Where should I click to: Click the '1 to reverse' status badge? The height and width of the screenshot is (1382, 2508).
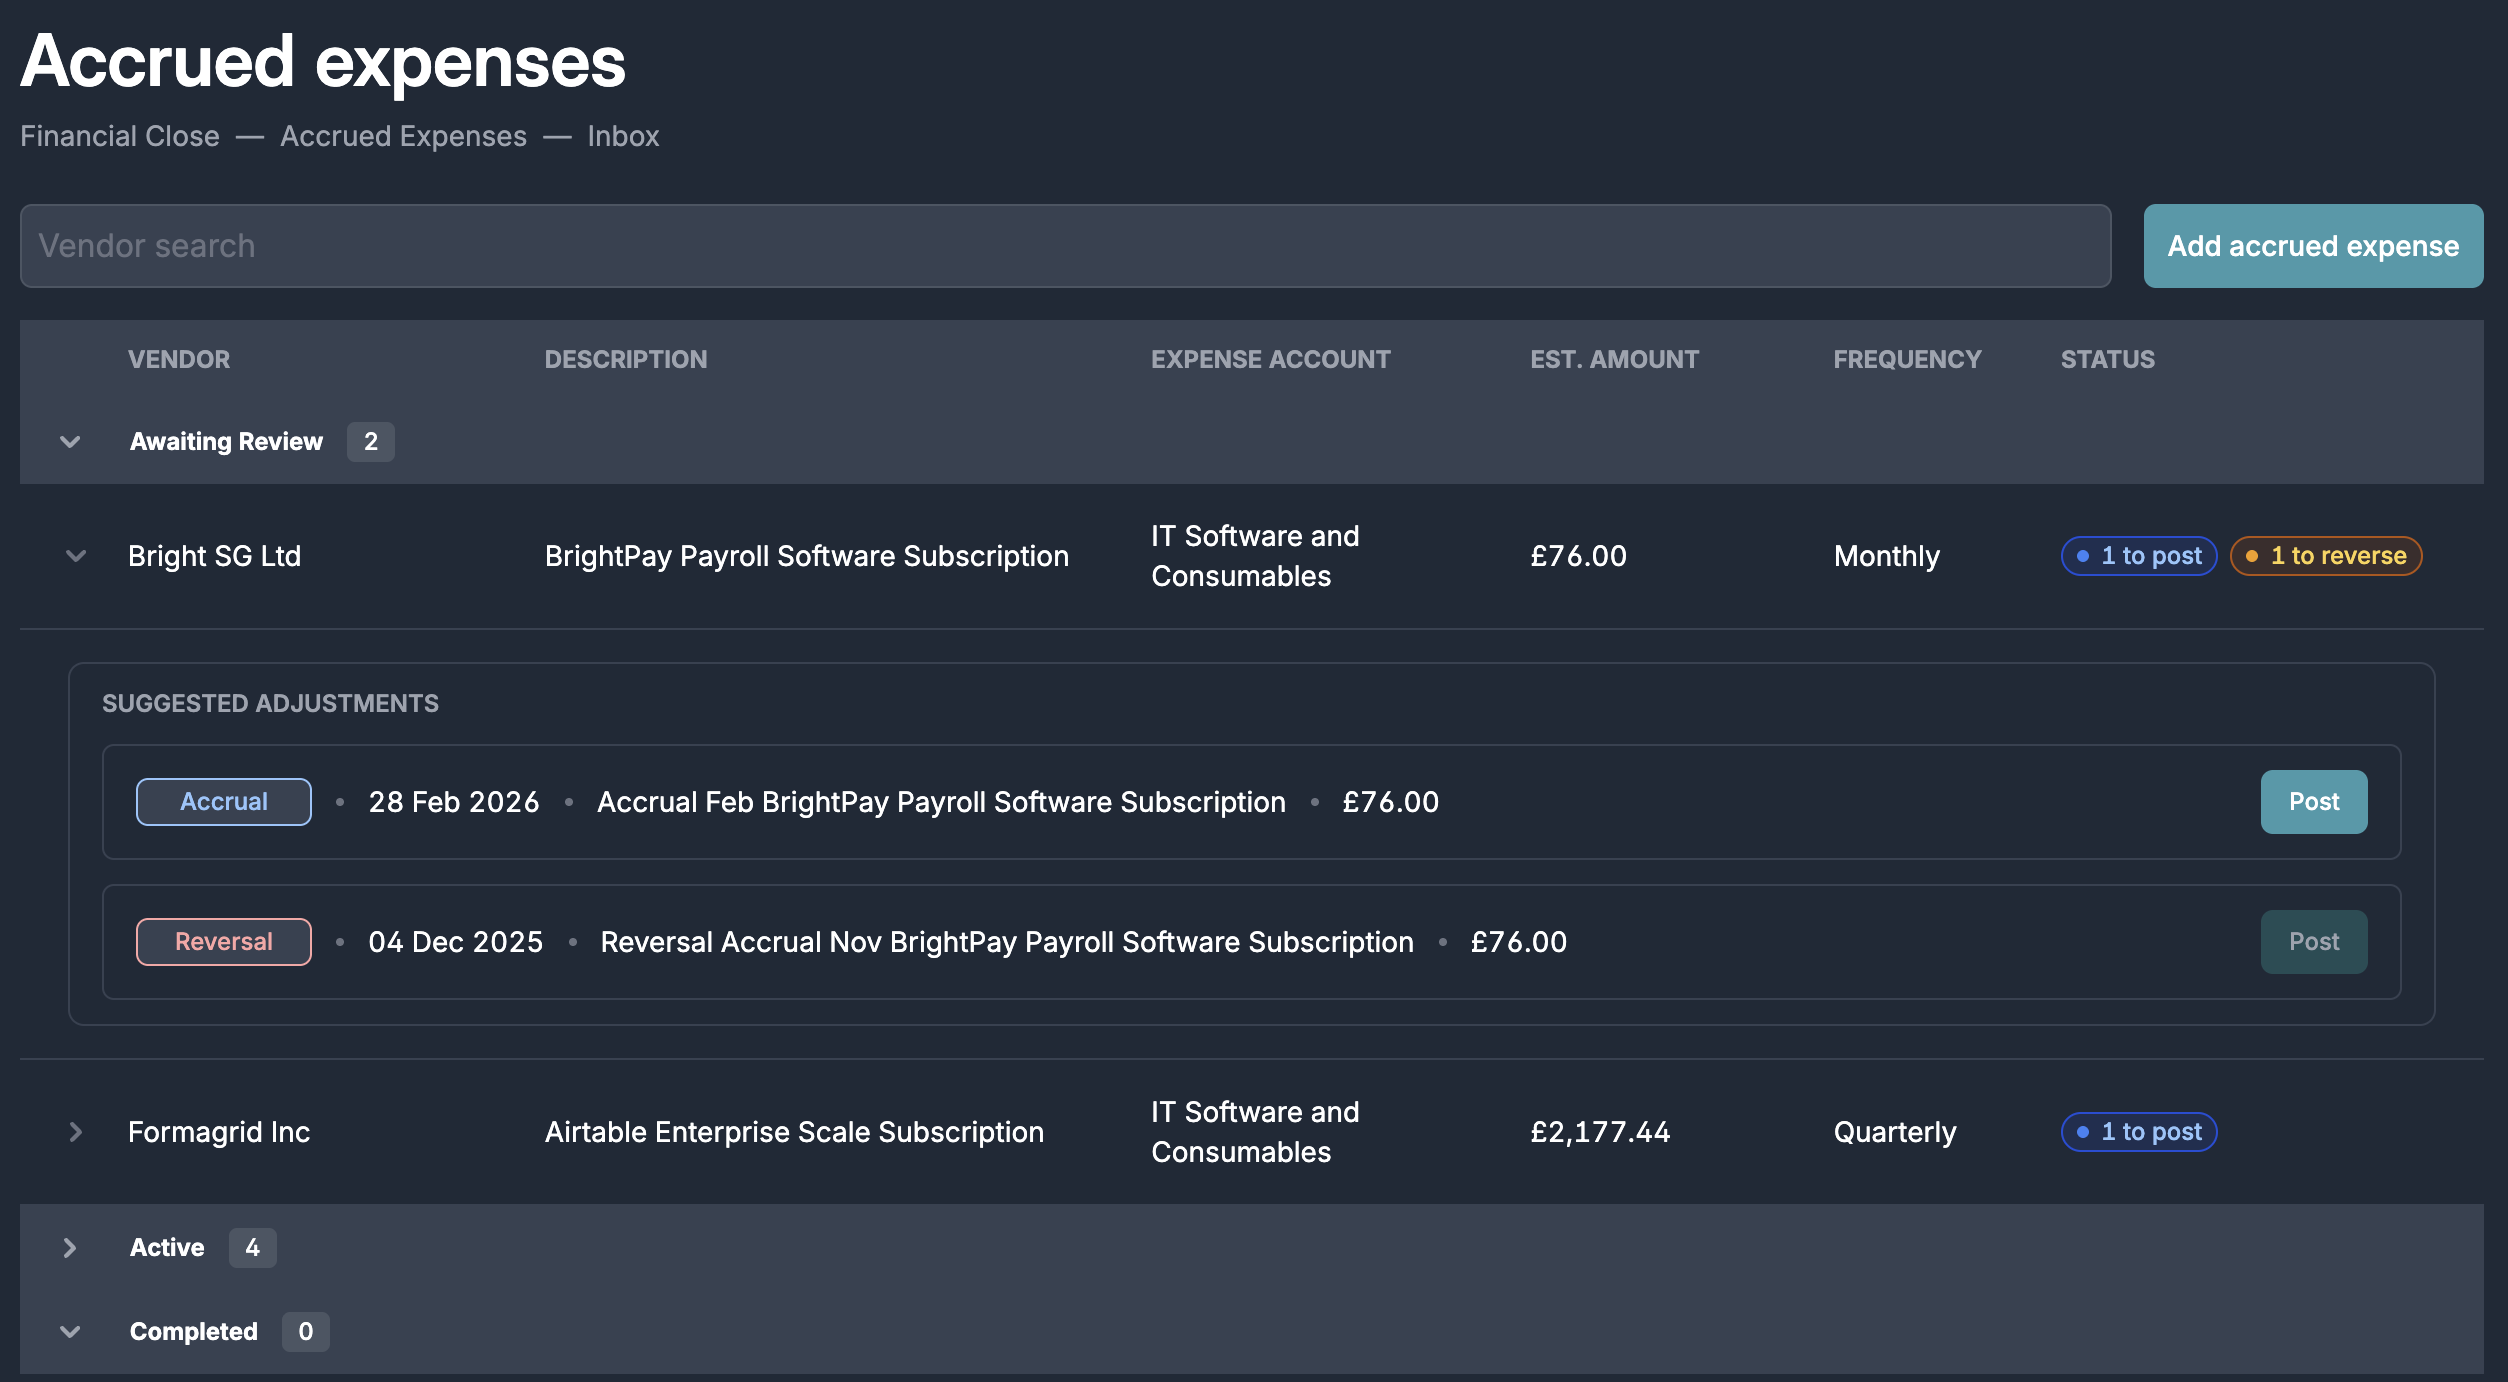point(2326,556)
